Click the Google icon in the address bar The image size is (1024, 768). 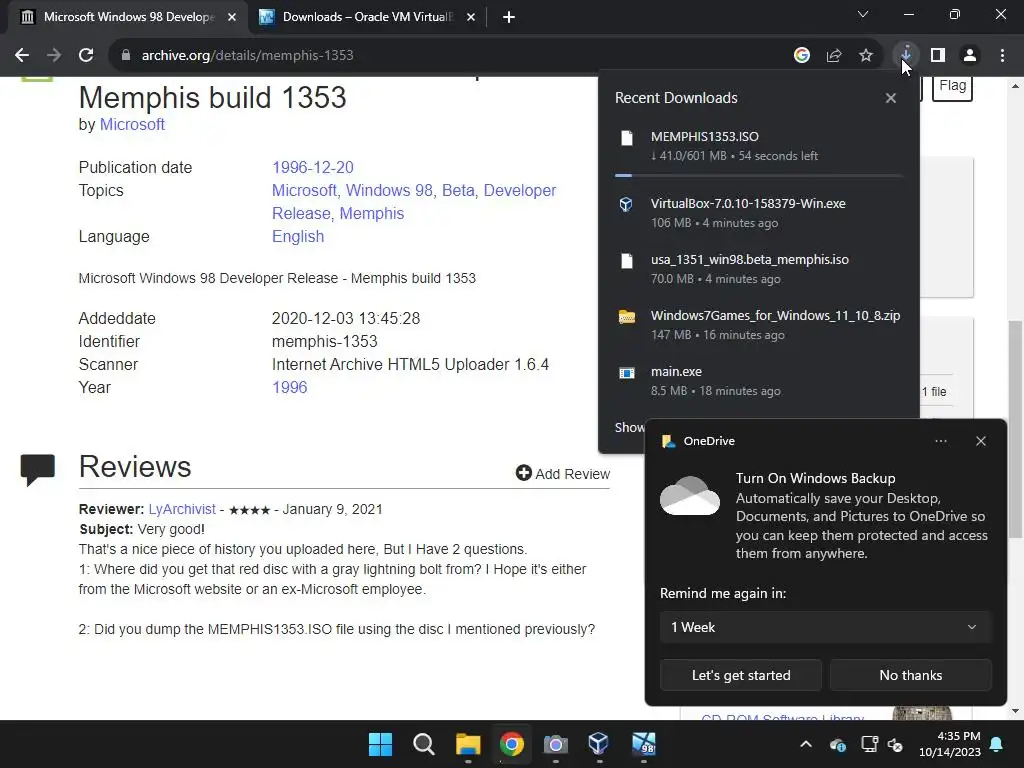802,56
